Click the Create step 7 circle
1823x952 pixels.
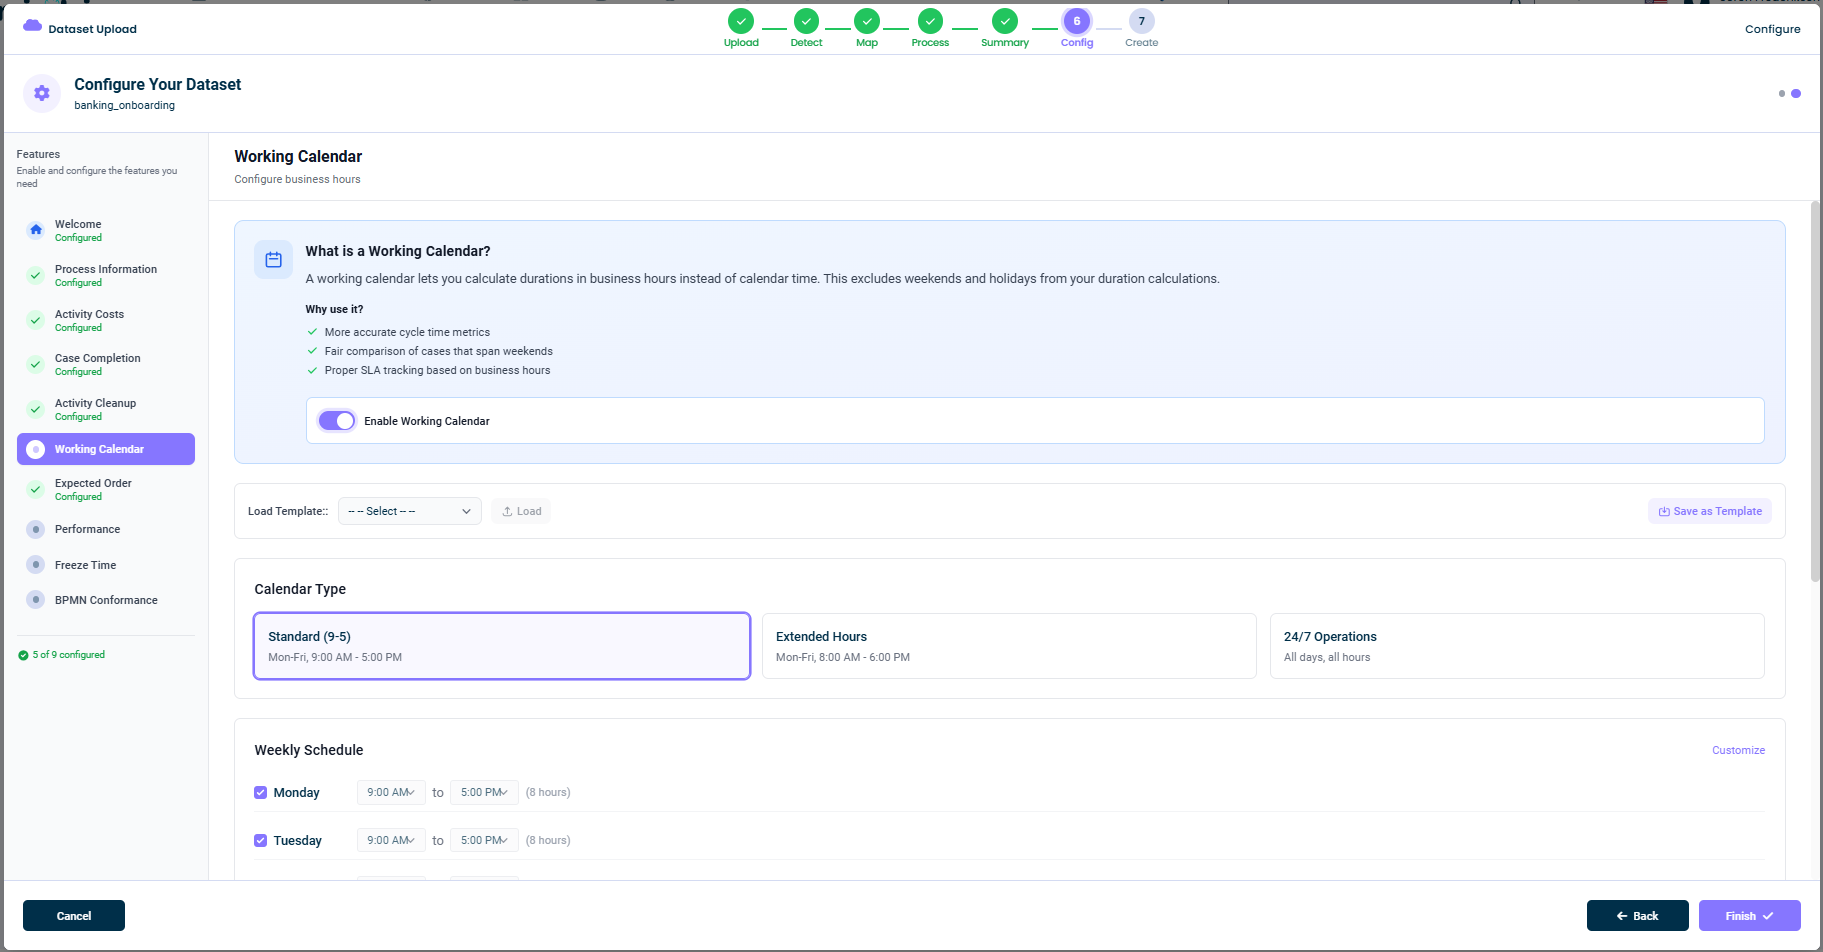click(1141, 21)
